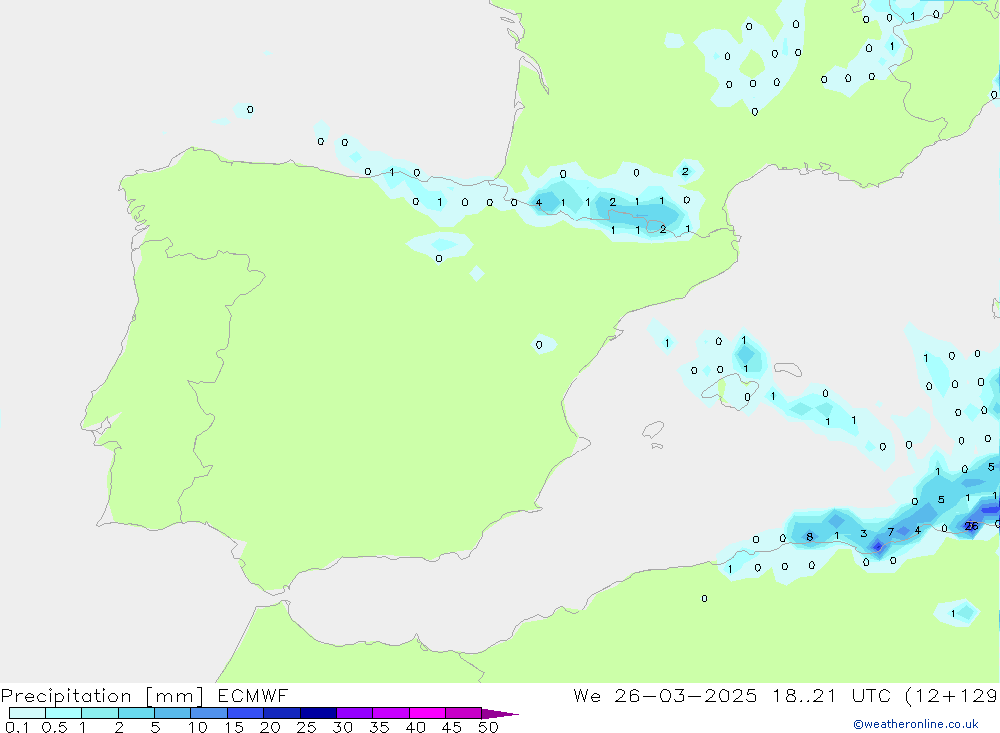Click the '4' value over the western Pyrenees

click(x=539, y=203)
